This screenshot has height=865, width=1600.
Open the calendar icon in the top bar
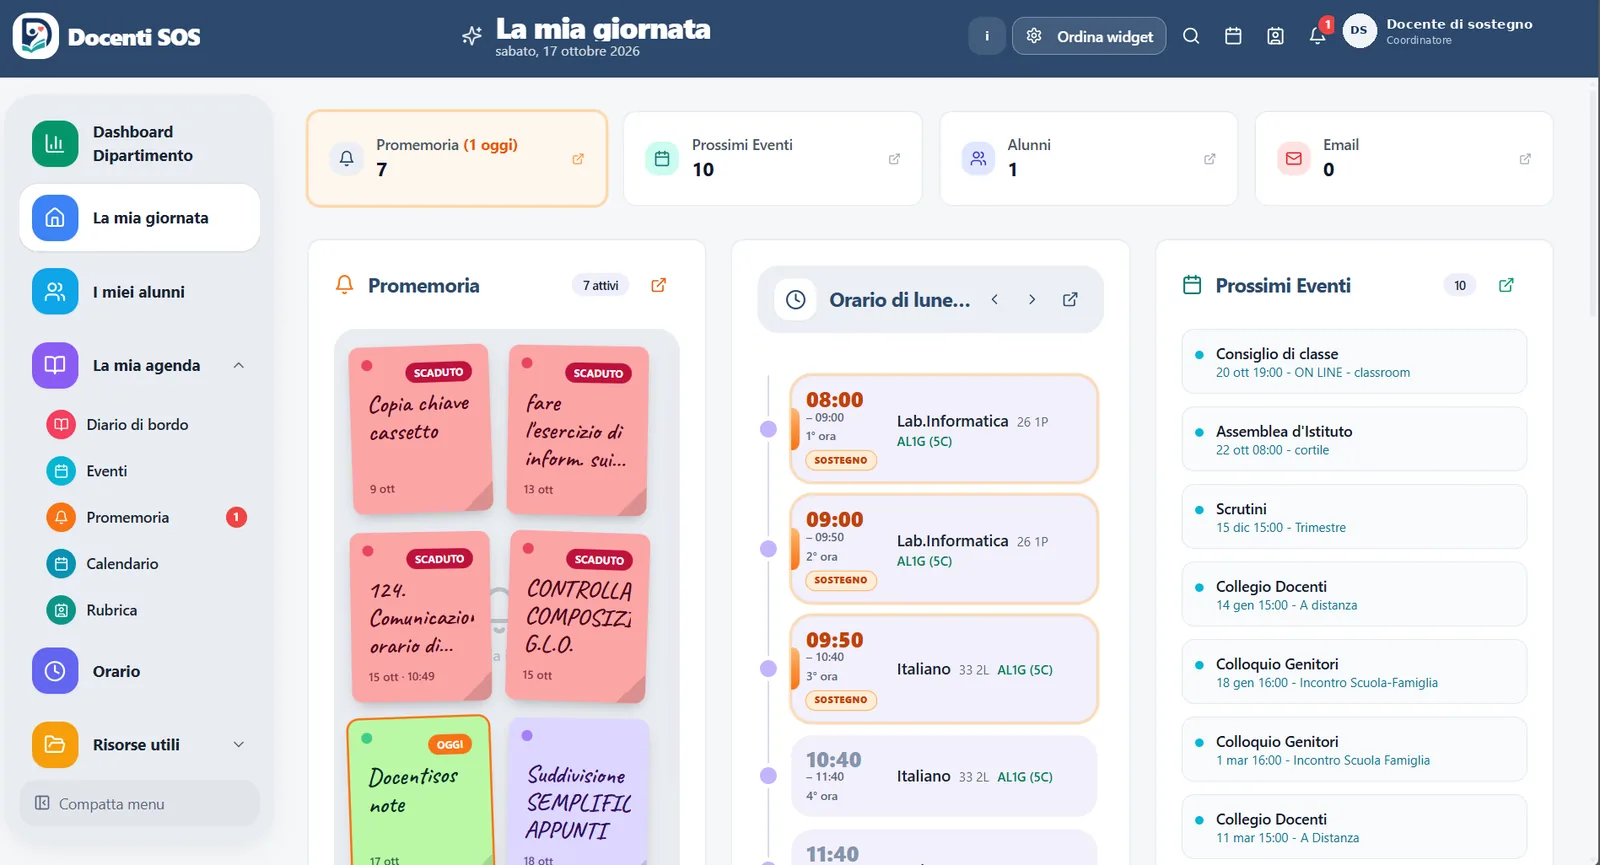1233,36
